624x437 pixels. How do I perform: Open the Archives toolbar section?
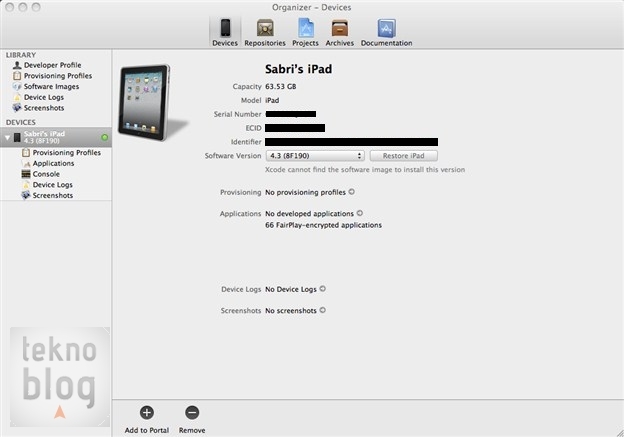[x=339, y=33]
